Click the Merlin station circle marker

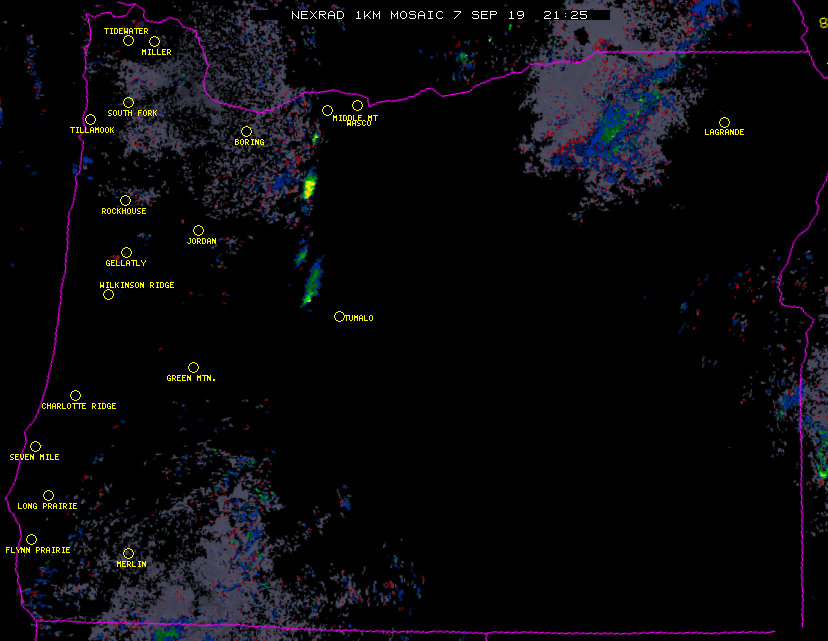pos(128,553)
